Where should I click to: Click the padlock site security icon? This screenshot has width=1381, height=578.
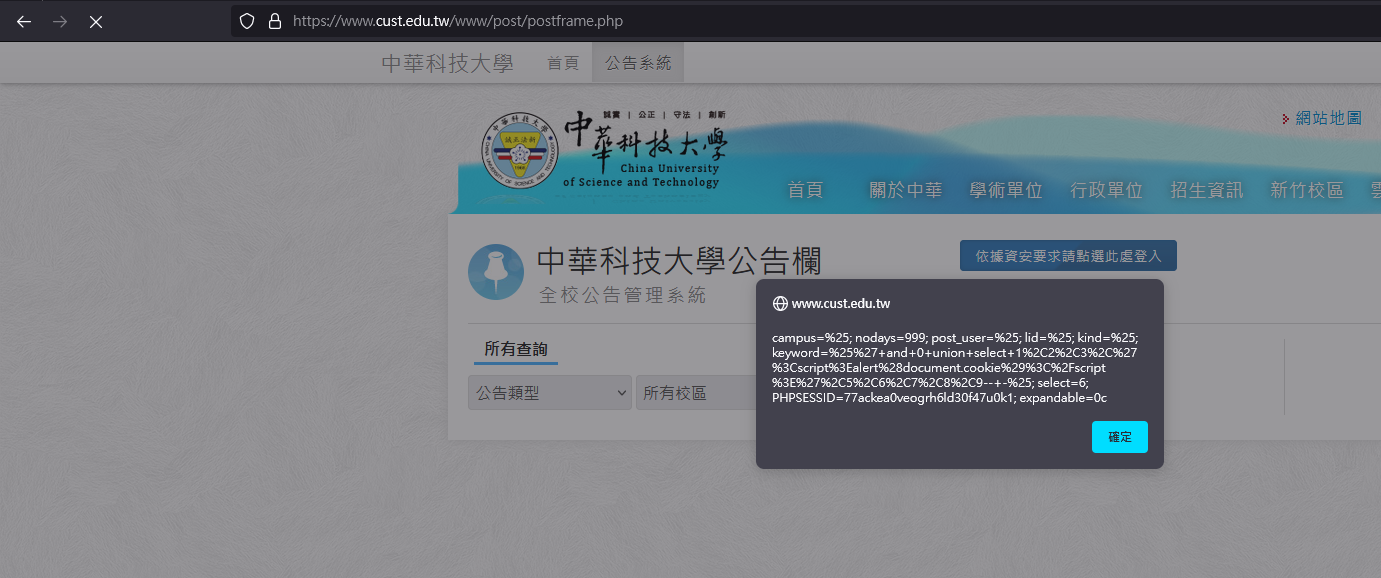click(x=275, y=21)
